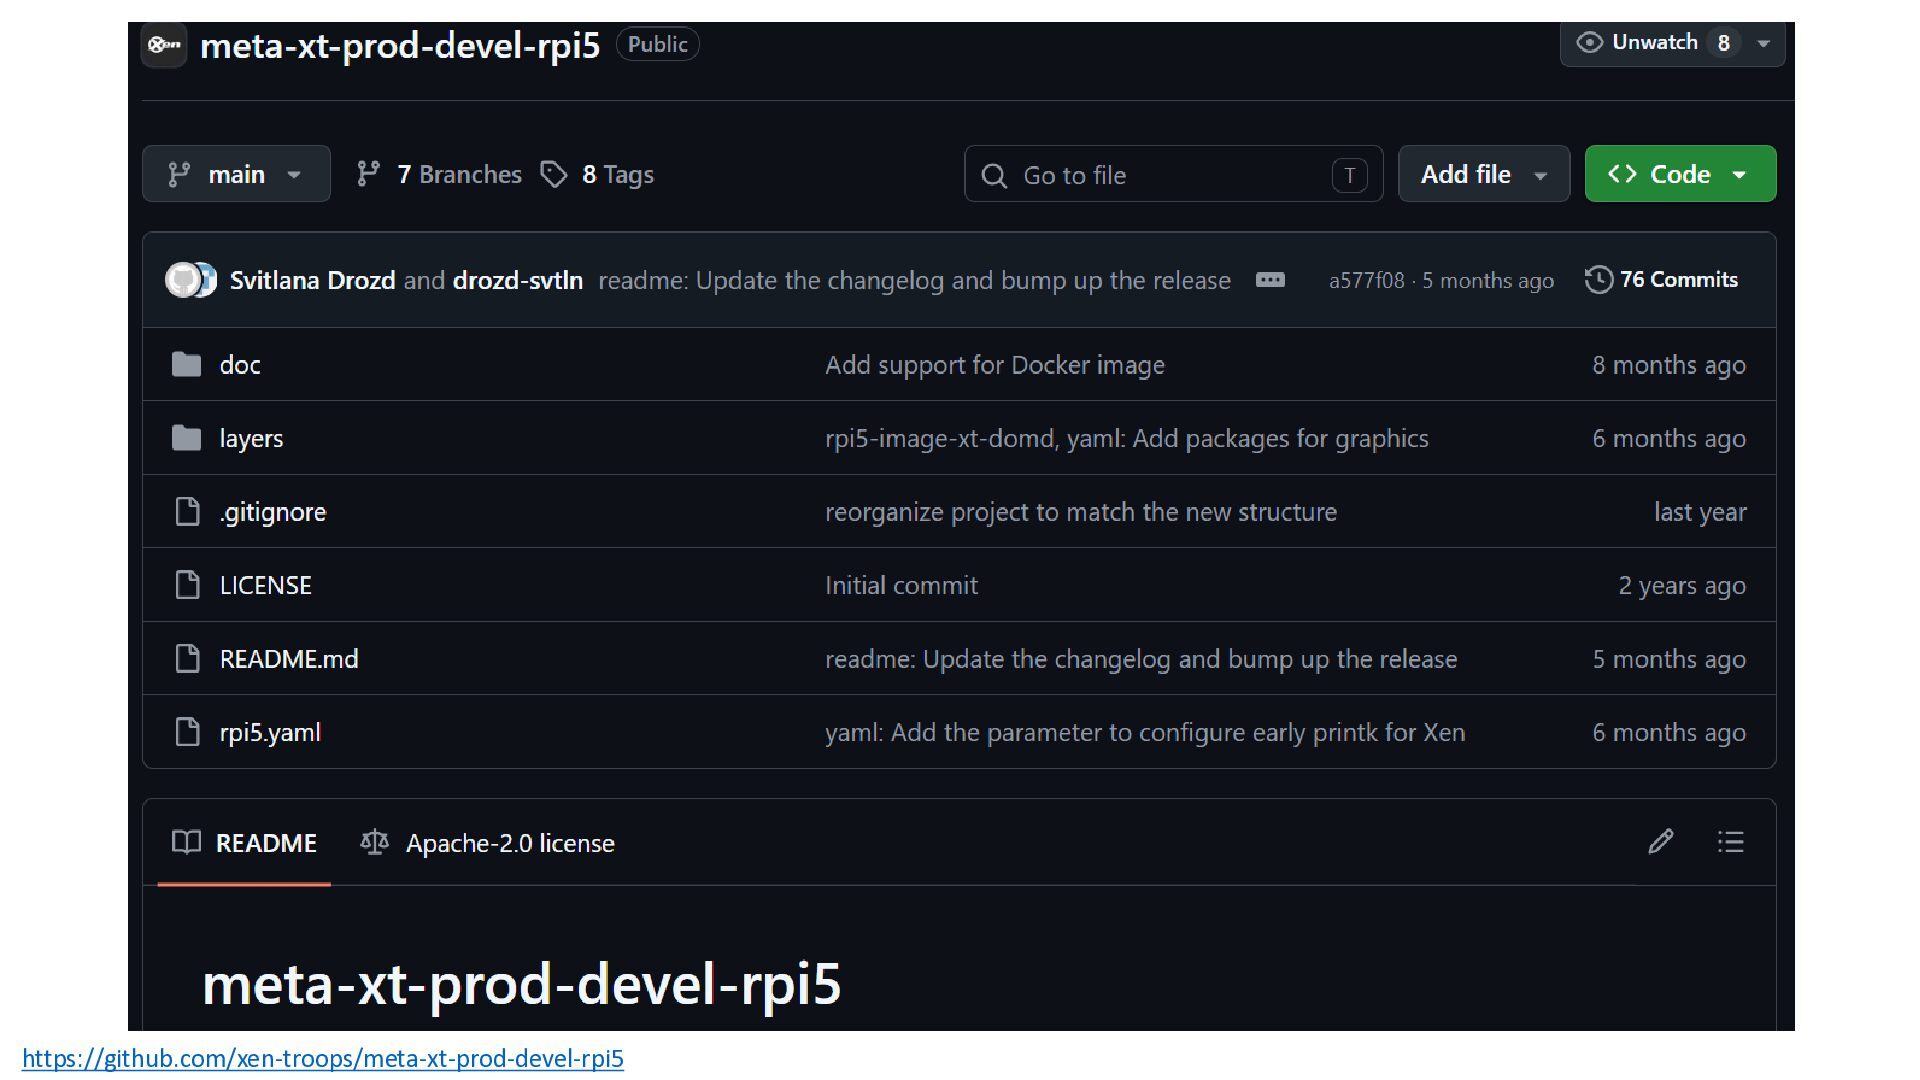The width and height of the screenshot is (1920, 1080).
Task: Focus the Go to file search field
Action: [x=1174, y=175]
